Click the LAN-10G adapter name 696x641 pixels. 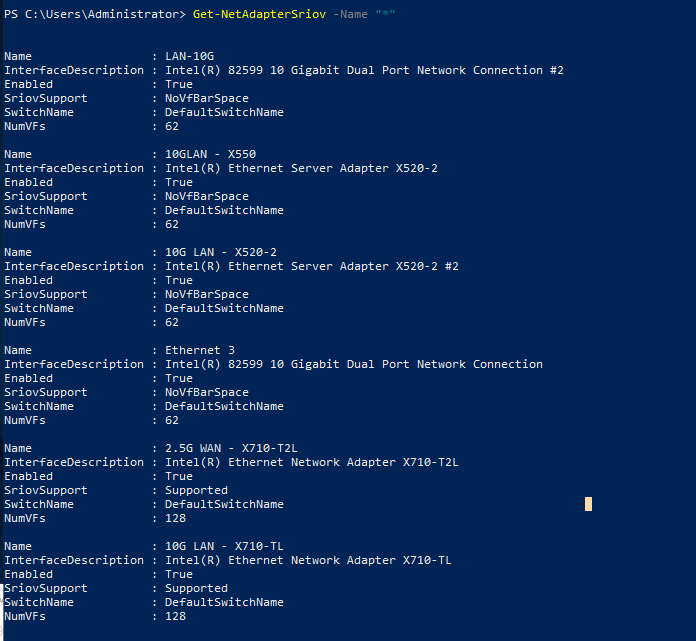click(x=193, y=56)
